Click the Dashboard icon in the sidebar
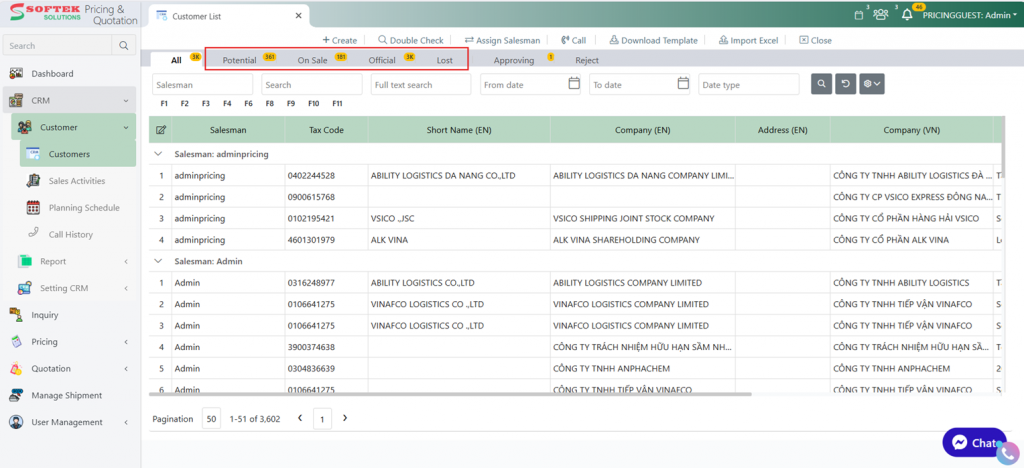 [16, 74]
